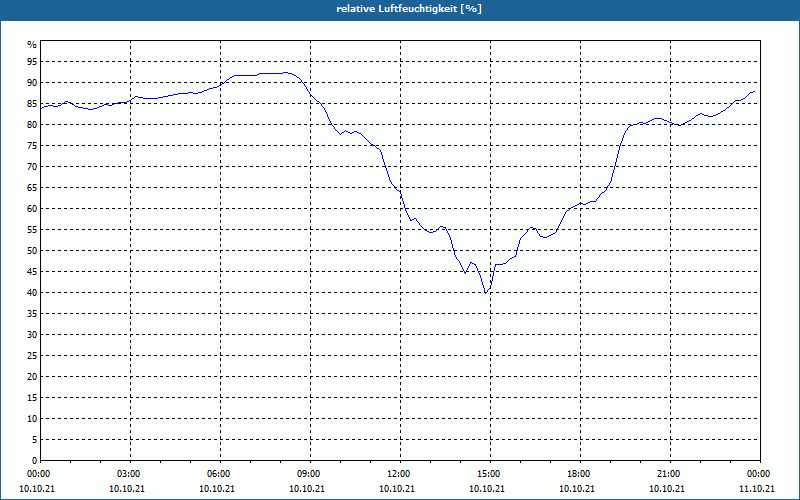Screen dimensions: 800x500
Task: Click the 20 y-axis value
Action: (x=32, y=377)
